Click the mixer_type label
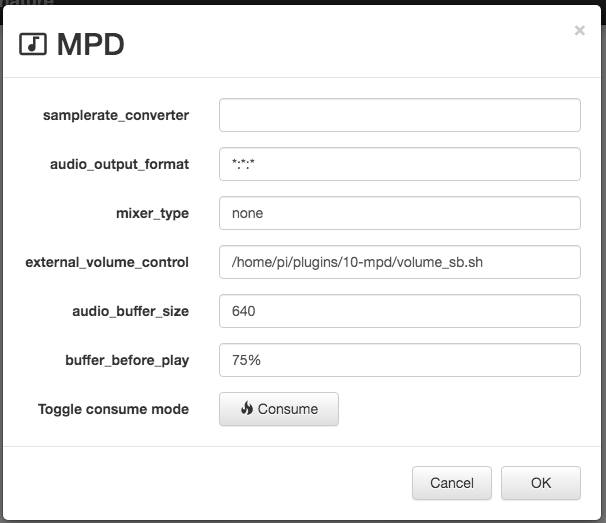The image size is (606, 523). pos(152,213)
